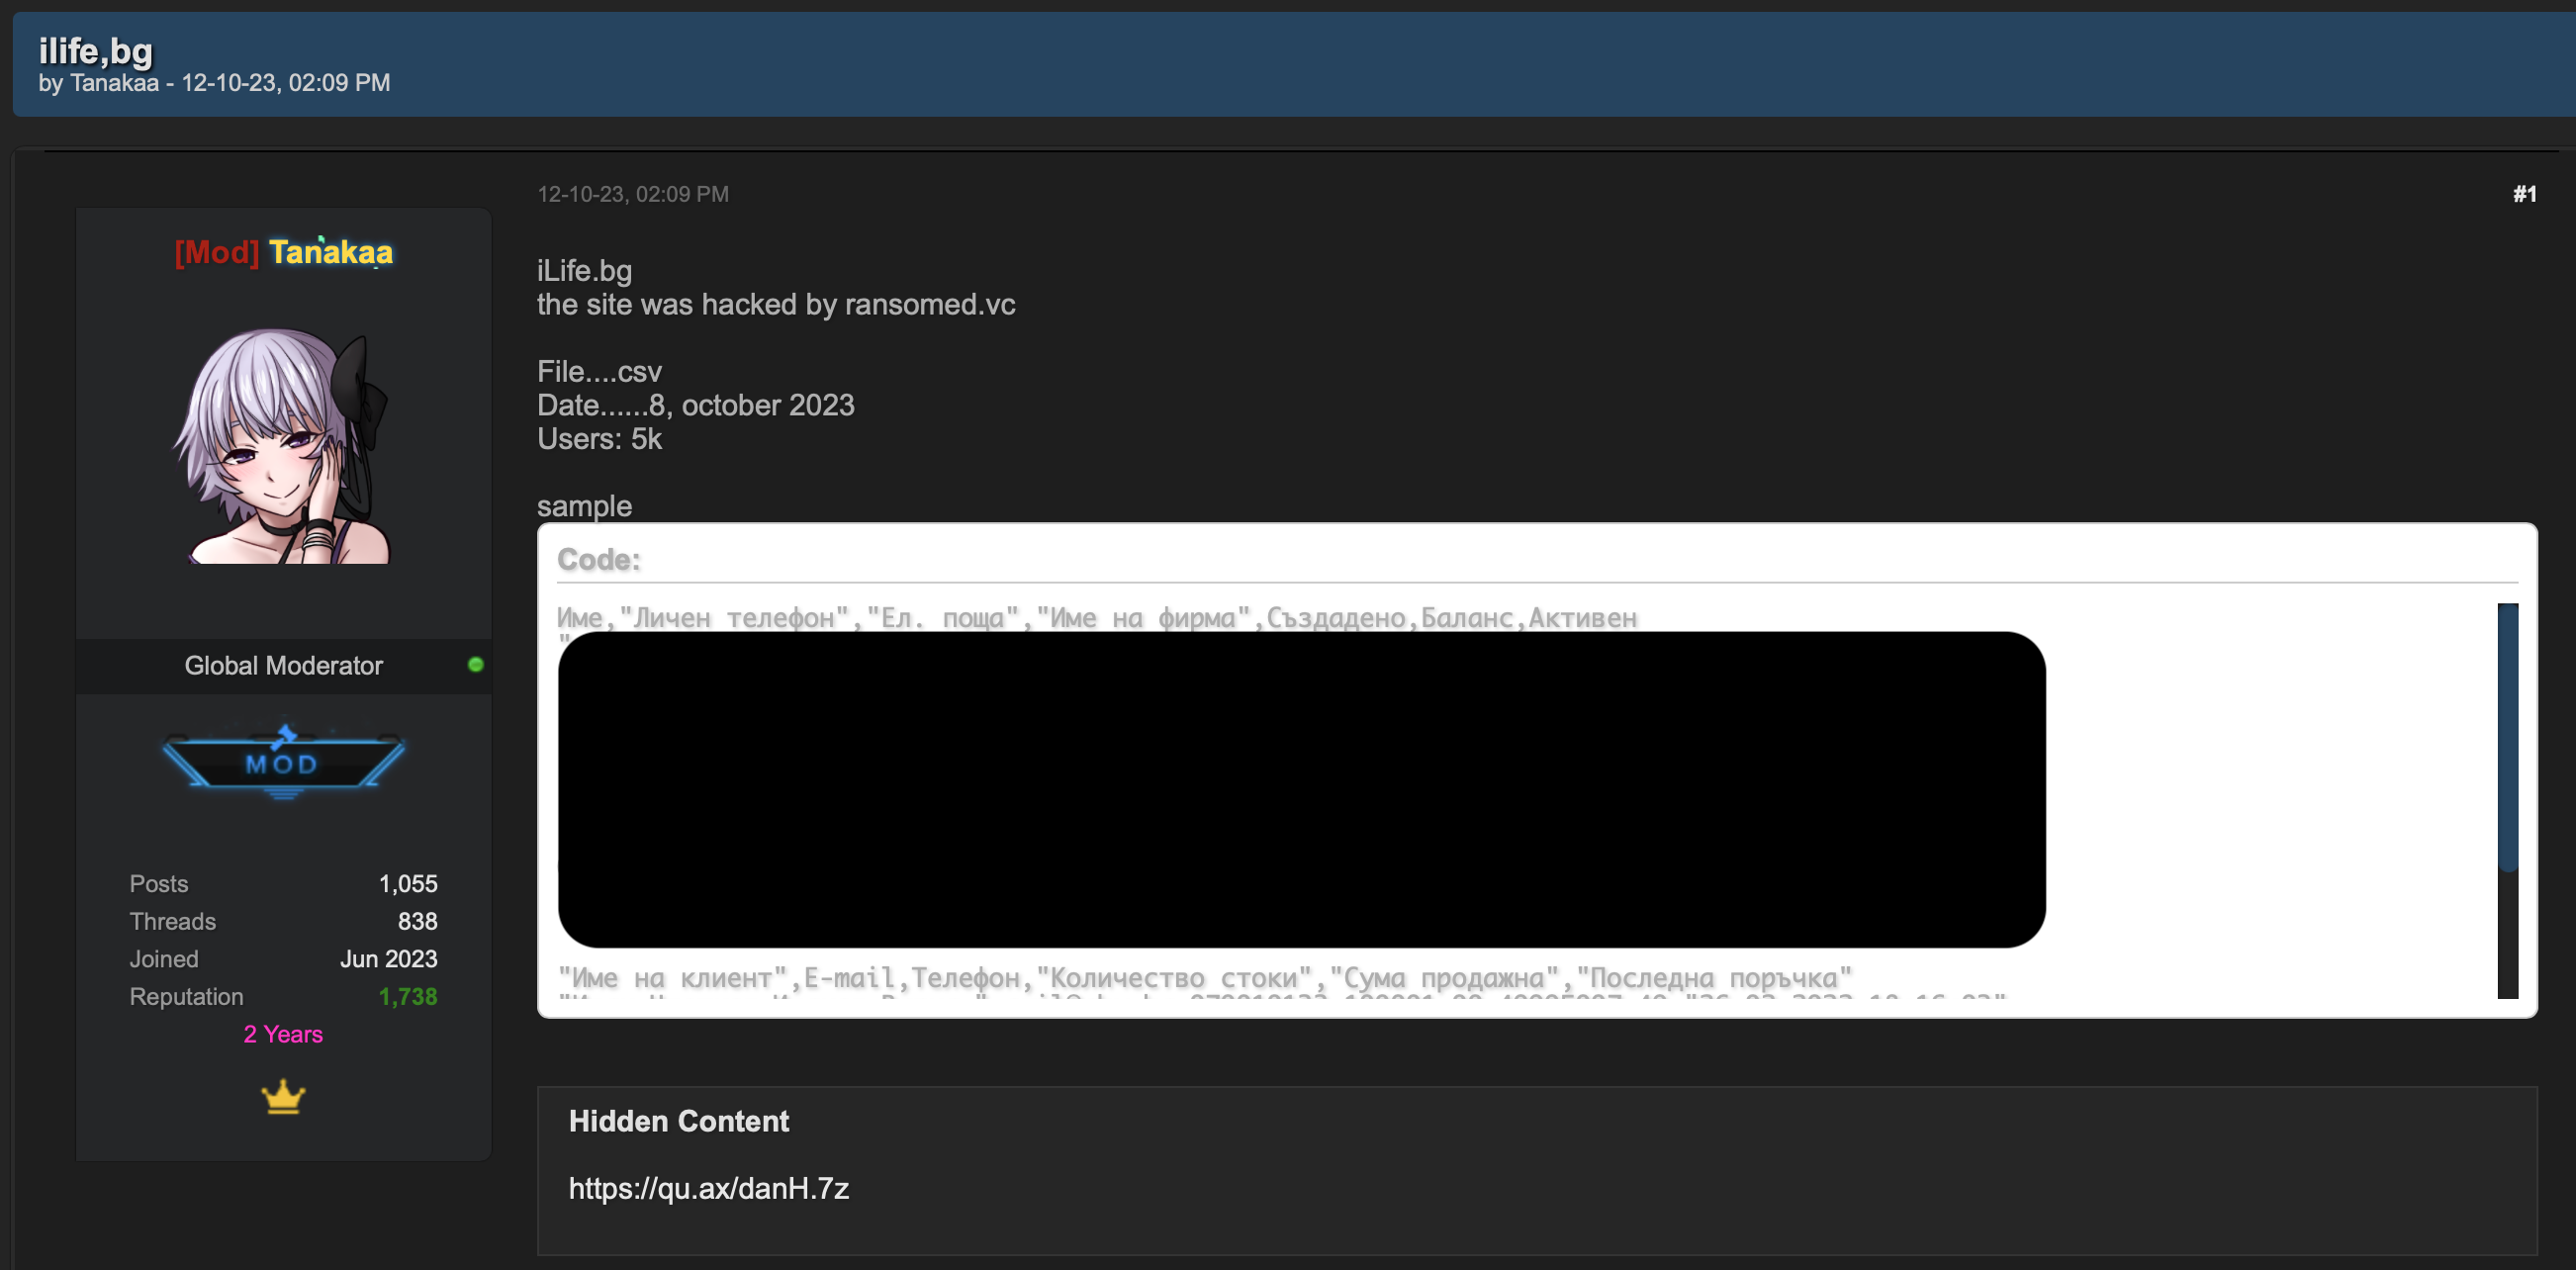
Task: Click the Reputation value 1,738
Action: coord(408,997)
